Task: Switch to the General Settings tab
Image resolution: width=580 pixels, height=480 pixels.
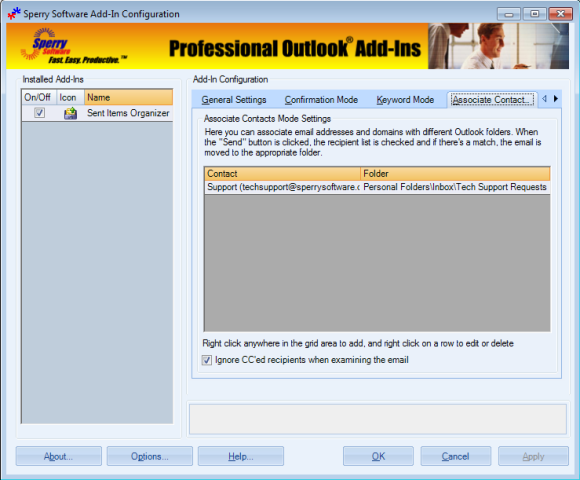Action: coord(234,100)
